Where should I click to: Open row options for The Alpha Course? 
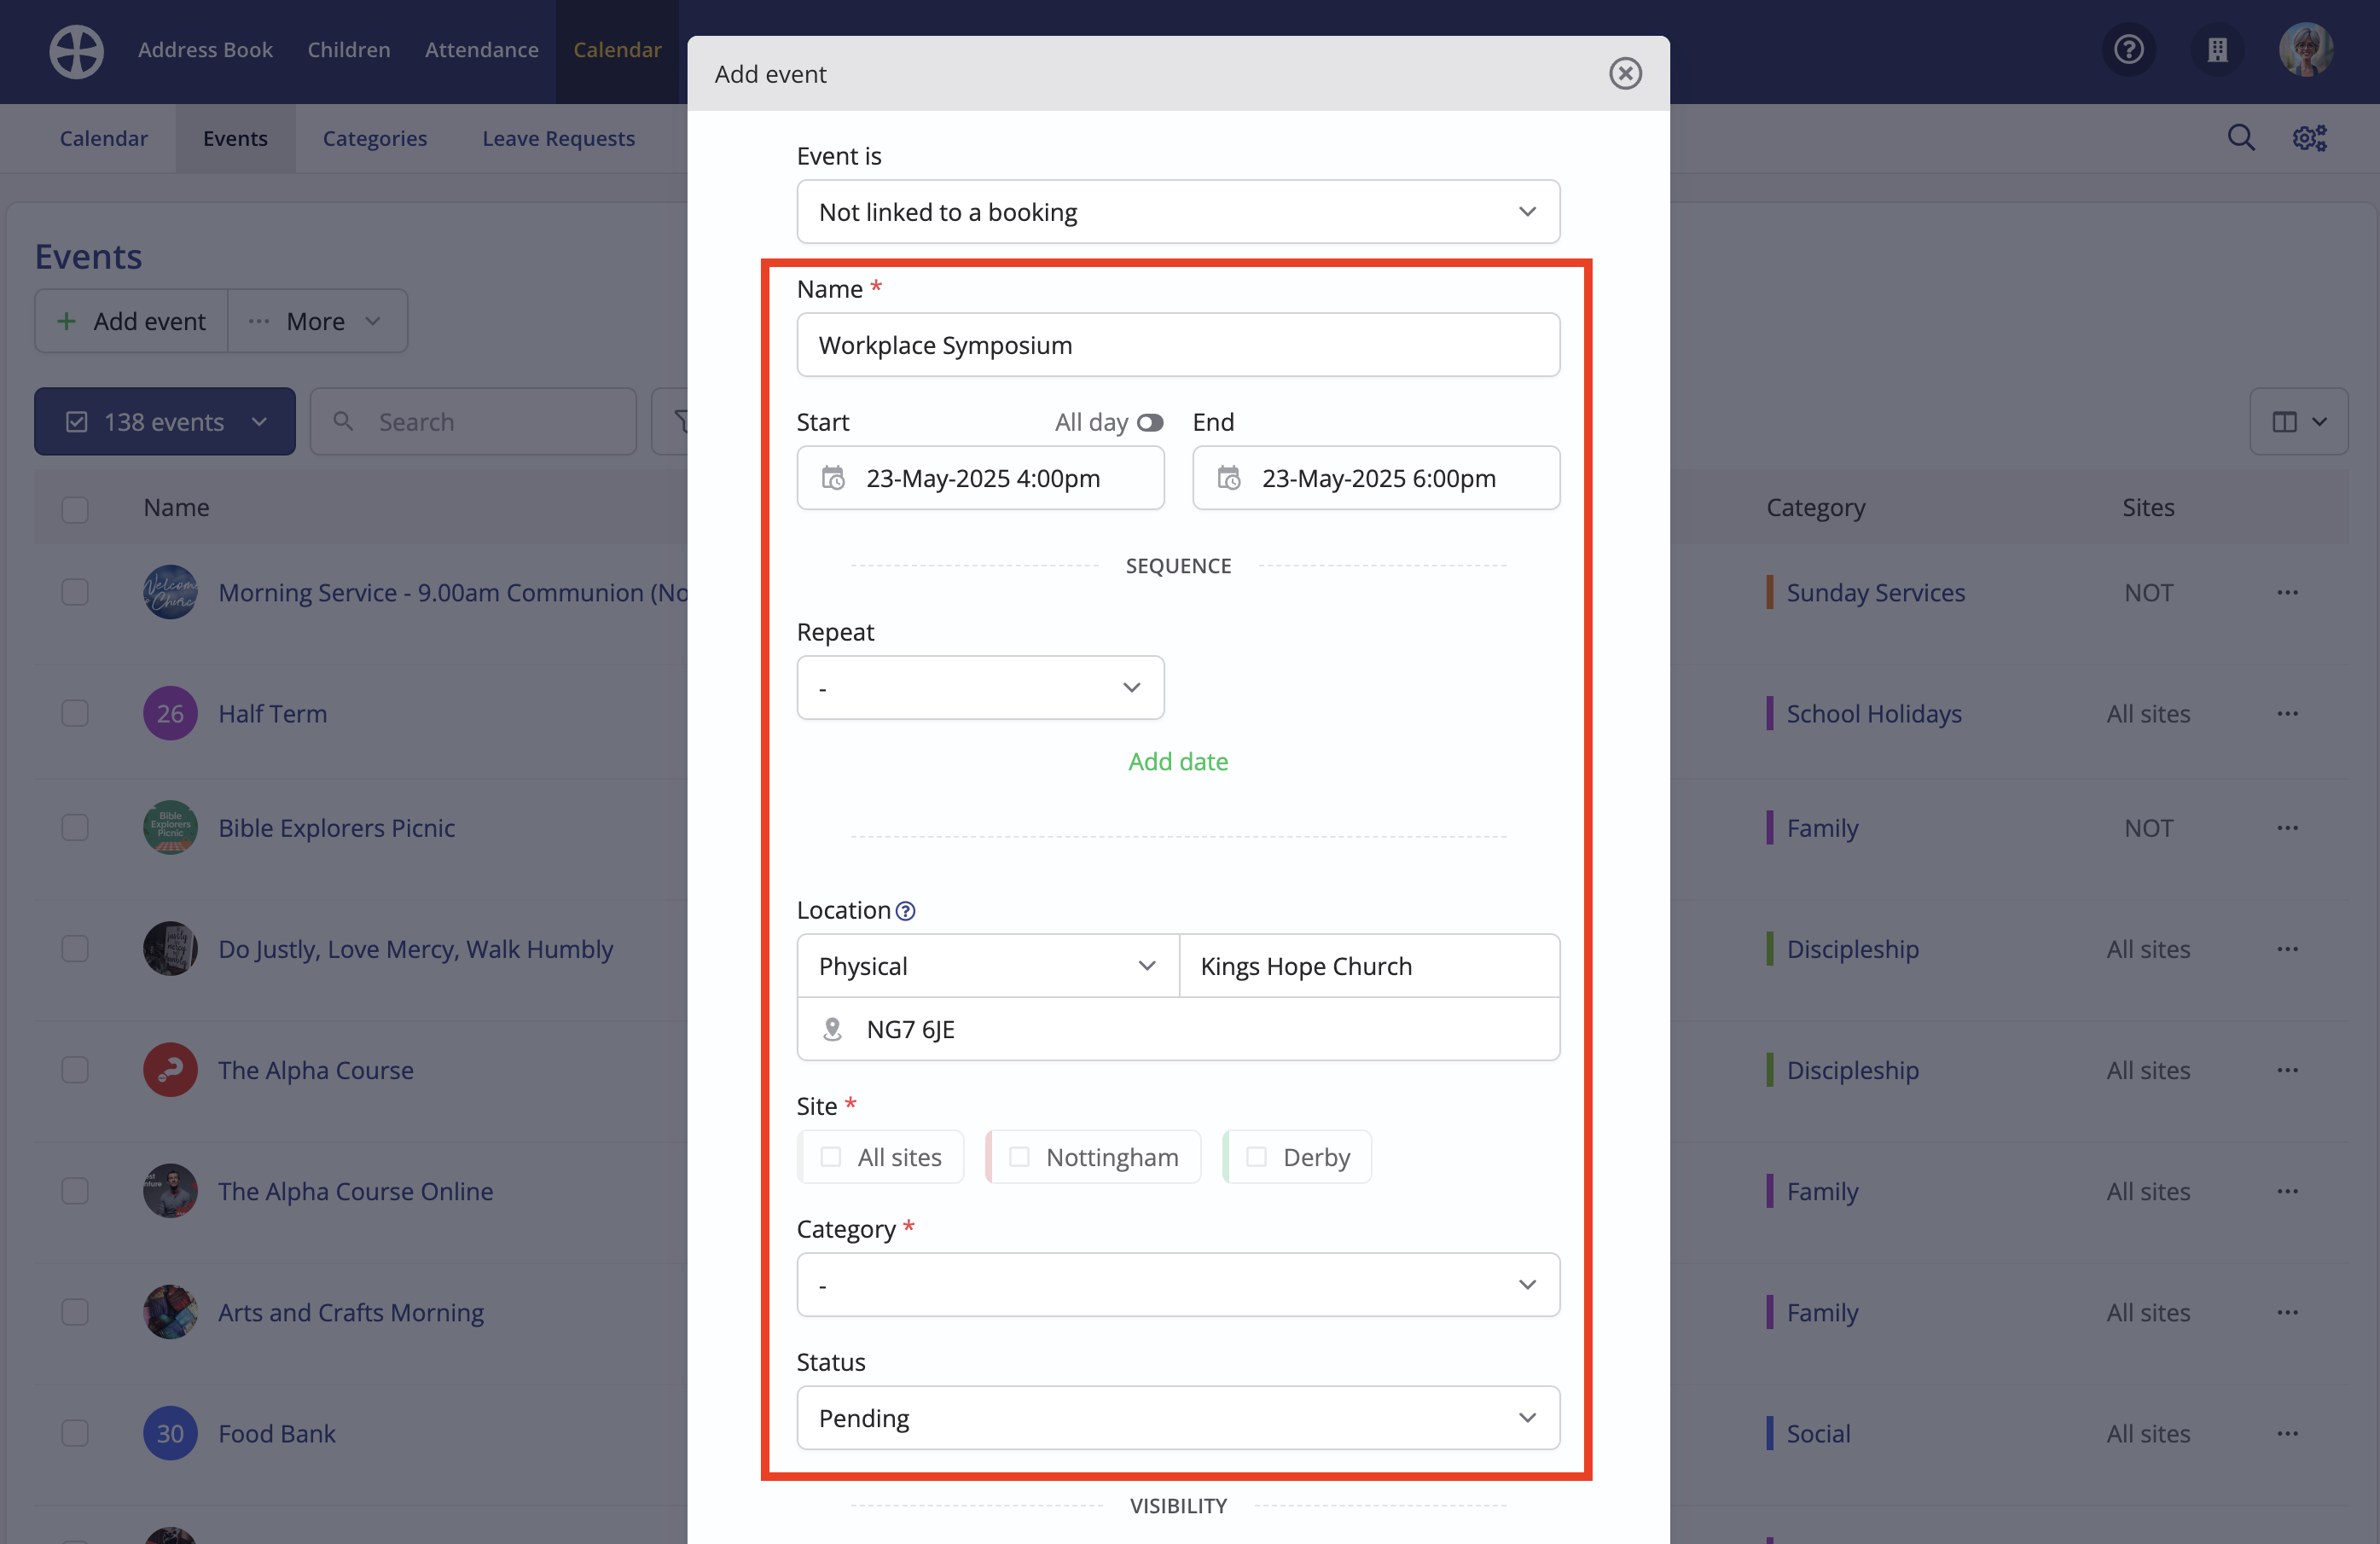coord(2287,1070)
